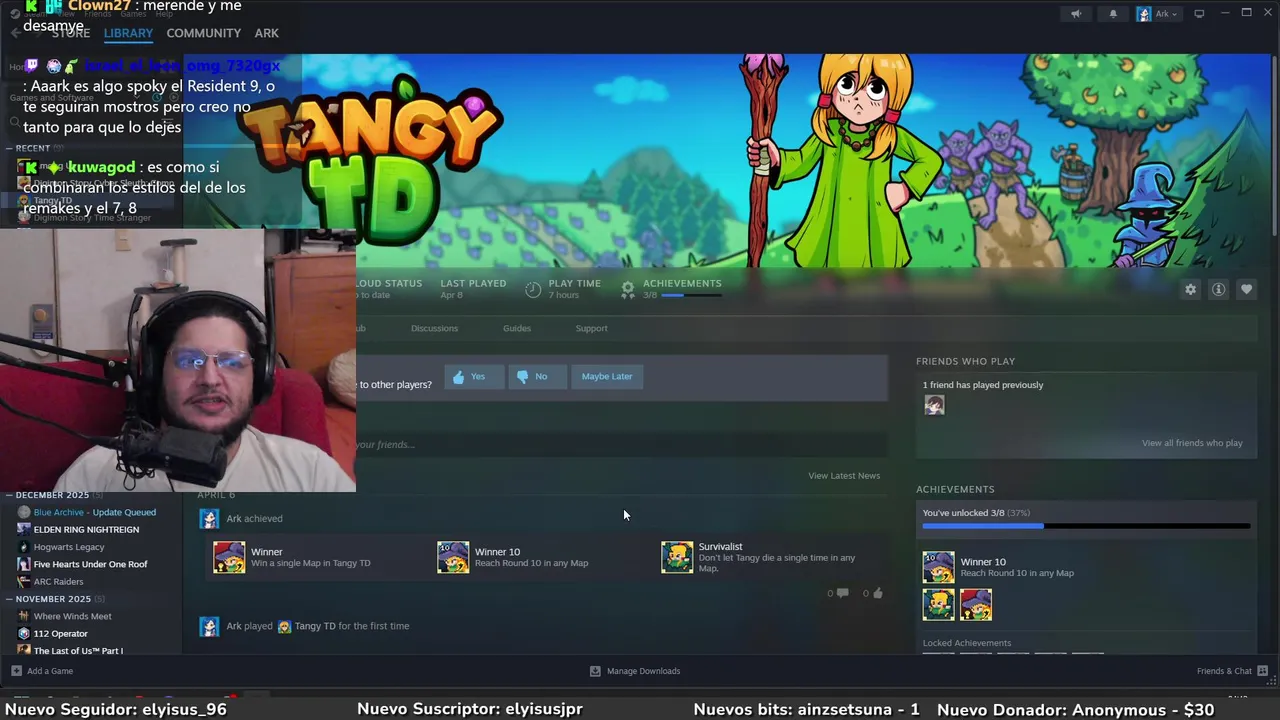Click the Maybe Later button

click(607, 377)
